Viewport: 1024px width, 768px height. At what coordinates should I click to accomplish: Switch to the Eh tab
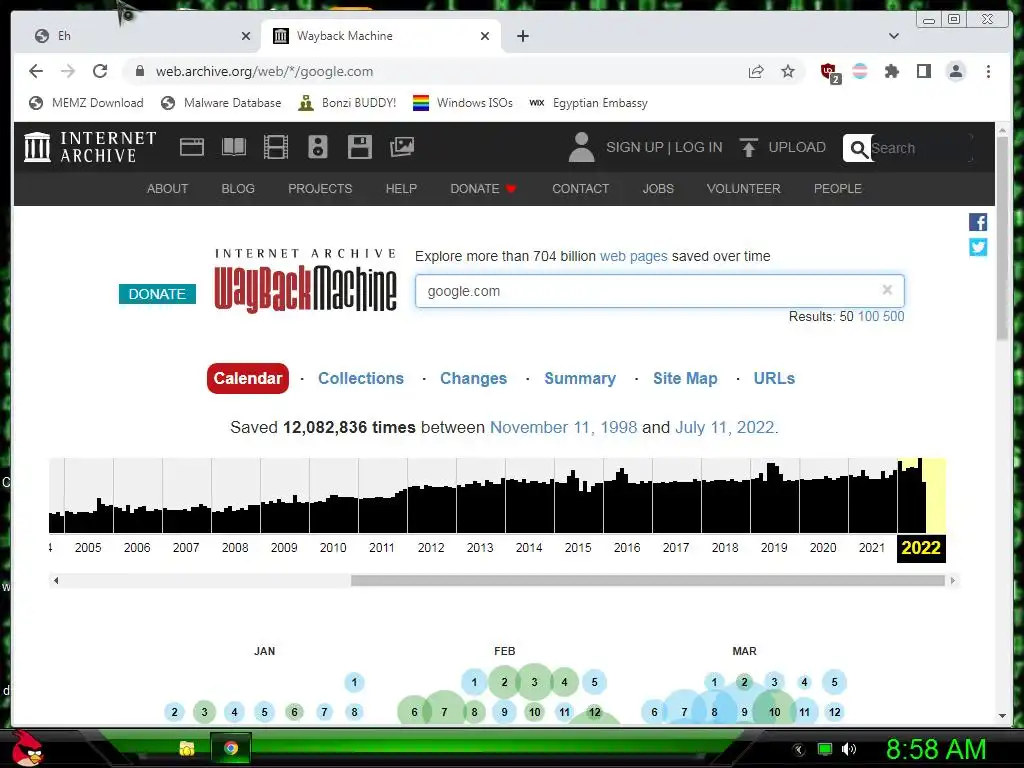pos(137,36)
